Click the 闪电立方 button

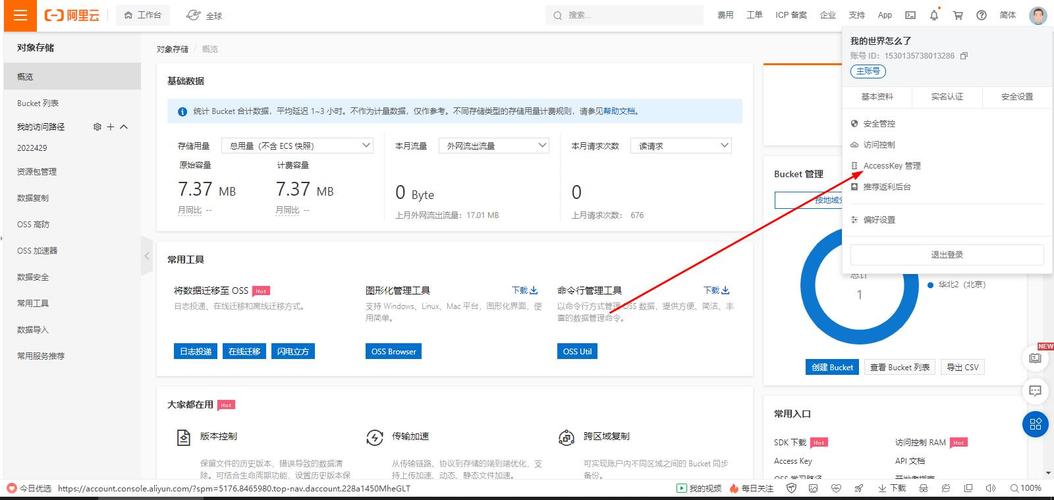point(294,351)
